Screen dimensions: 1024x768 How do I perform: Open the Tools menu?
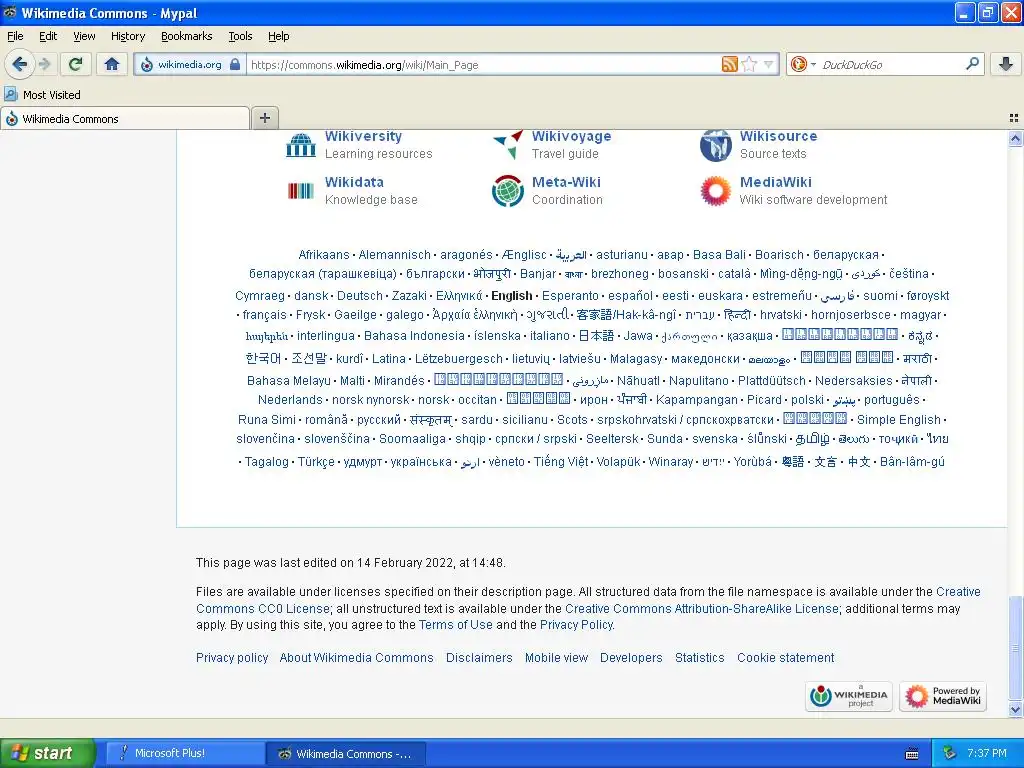tap(240, 36)
